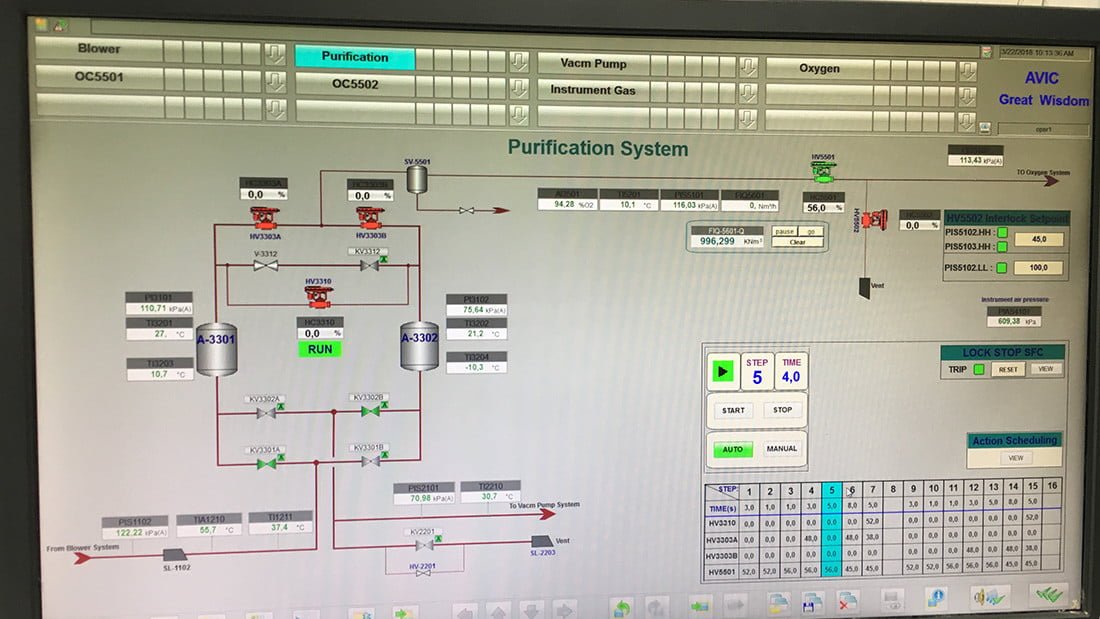Click the HV3303A red control valve icon
Viewport: 1100px width, 619px height.
[267, 217]
